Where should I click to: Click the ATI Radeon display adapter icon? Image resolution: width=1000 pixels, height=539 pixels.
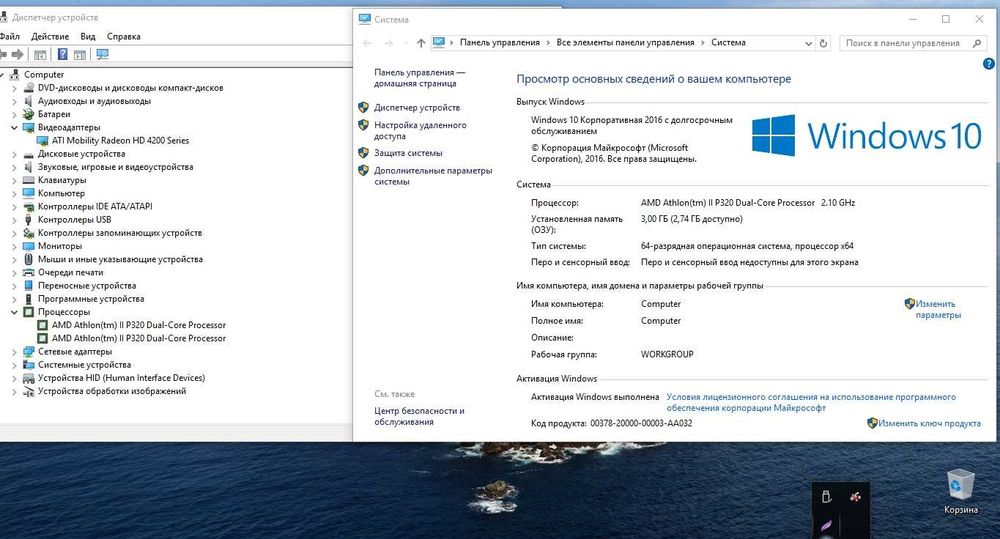pyautogui.click(x=43, y=140)
